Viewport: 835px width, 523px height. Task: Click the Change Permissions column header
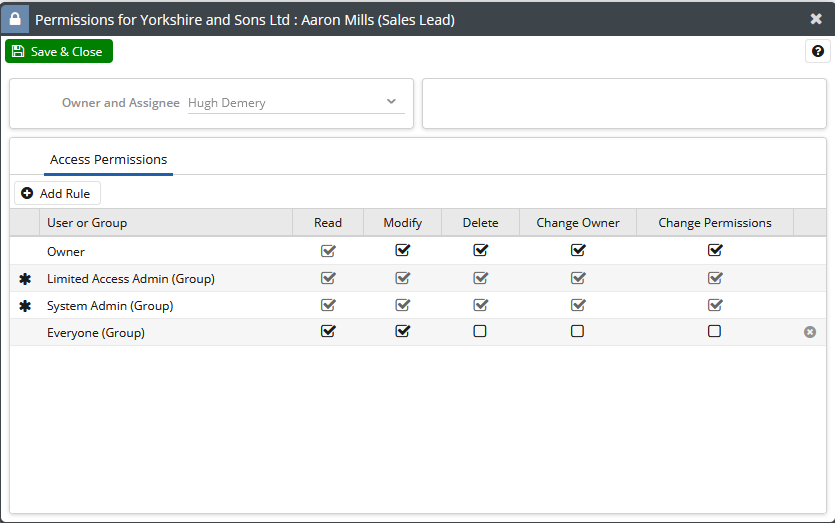[715, 223]
